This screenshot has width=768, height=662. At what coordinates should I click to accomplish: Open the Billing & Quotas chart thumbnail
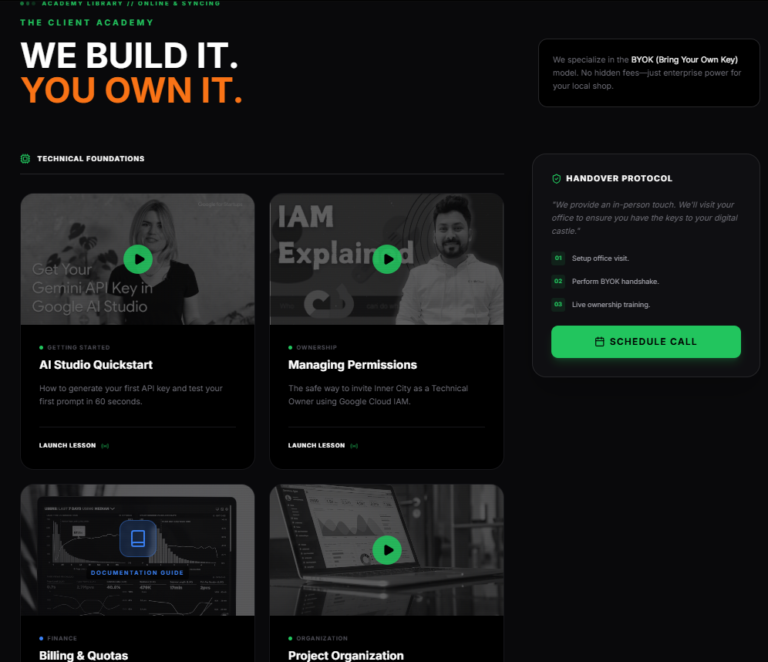point(138,550)
